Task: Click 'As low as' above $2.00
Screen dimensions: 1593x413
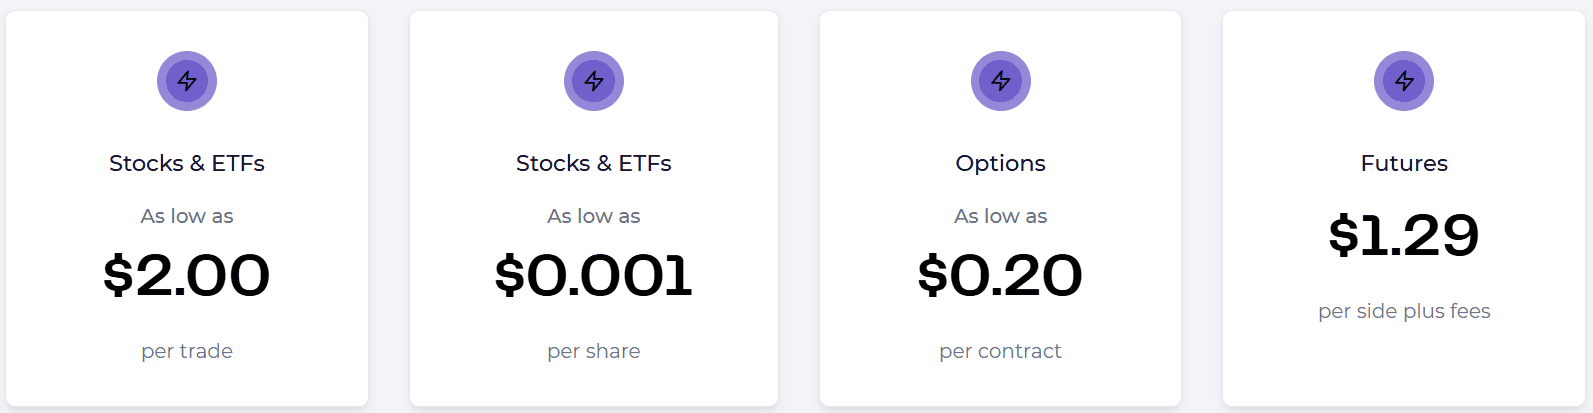Action: point(187,216)
